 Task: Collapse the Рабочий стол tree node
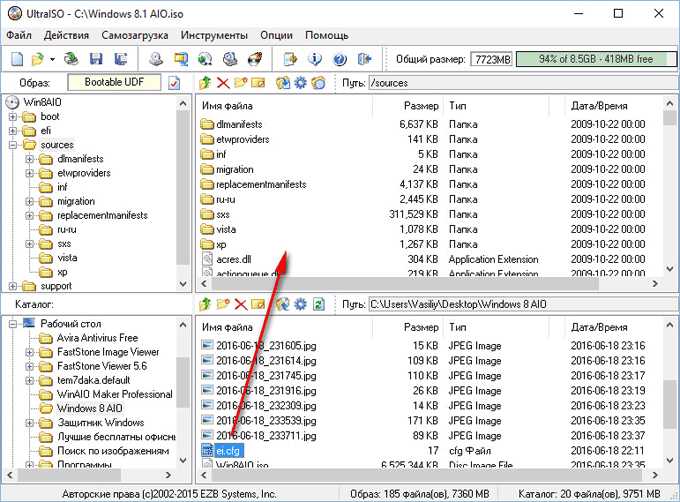[x=13, y=324]
